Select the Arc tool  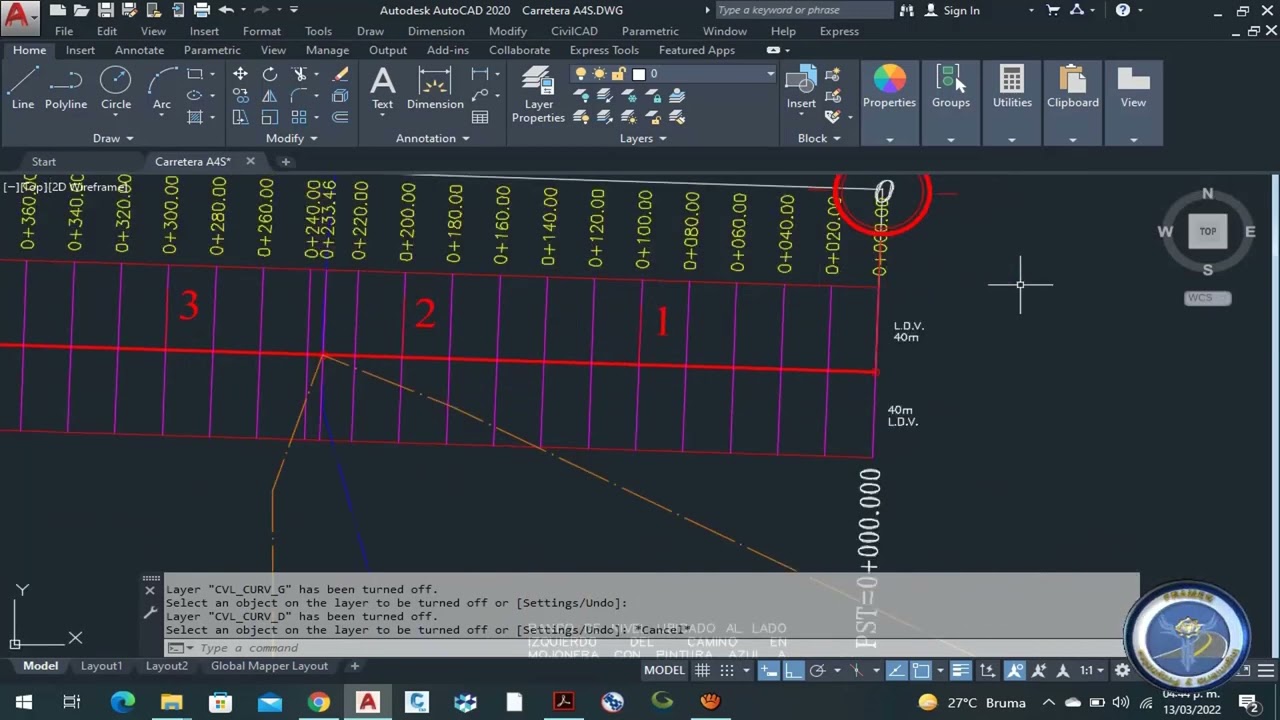(162, 86)
